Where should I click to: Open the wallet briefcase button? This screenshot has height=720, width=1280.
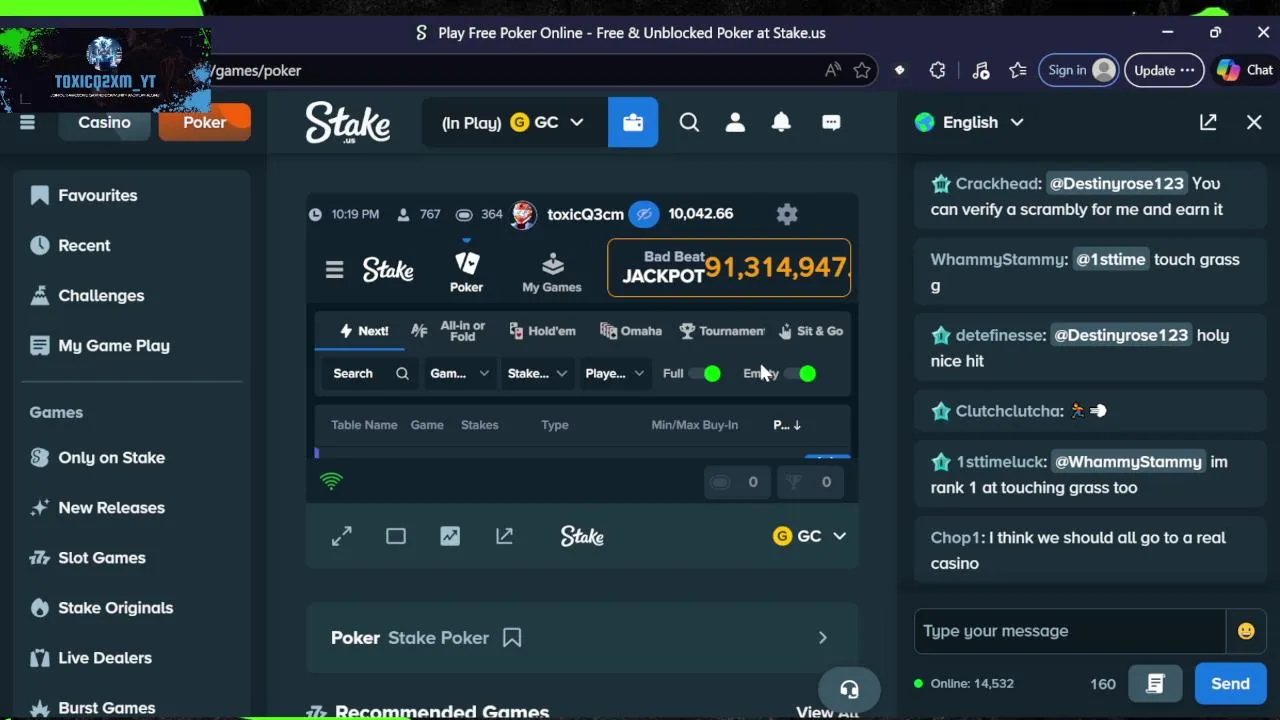(633, 122)
